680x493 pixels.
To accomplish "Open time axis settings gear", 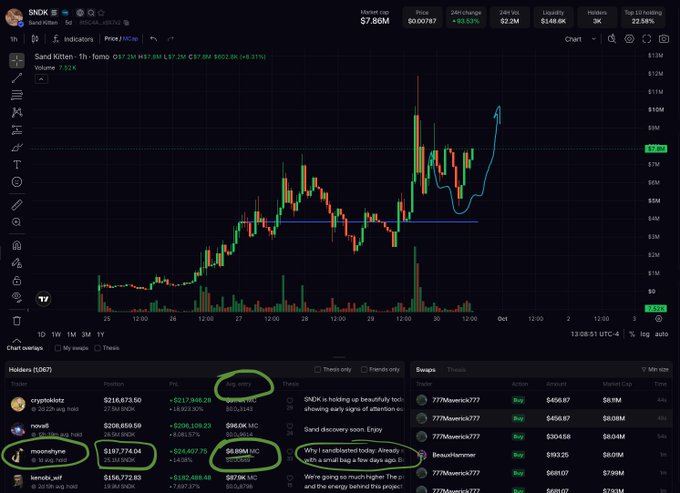I will [658, 319].
